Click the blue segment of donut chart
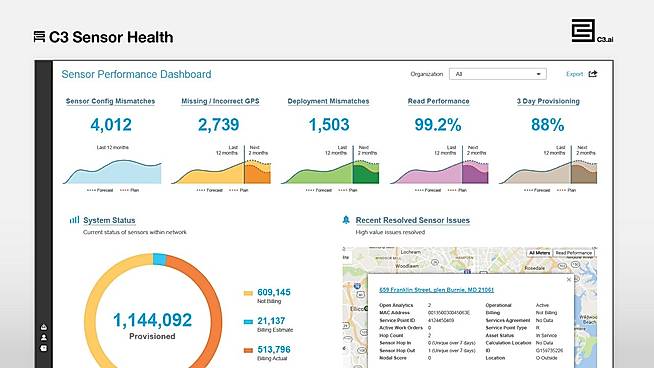This screenshot has width=654, height=368. pos(160,259)
